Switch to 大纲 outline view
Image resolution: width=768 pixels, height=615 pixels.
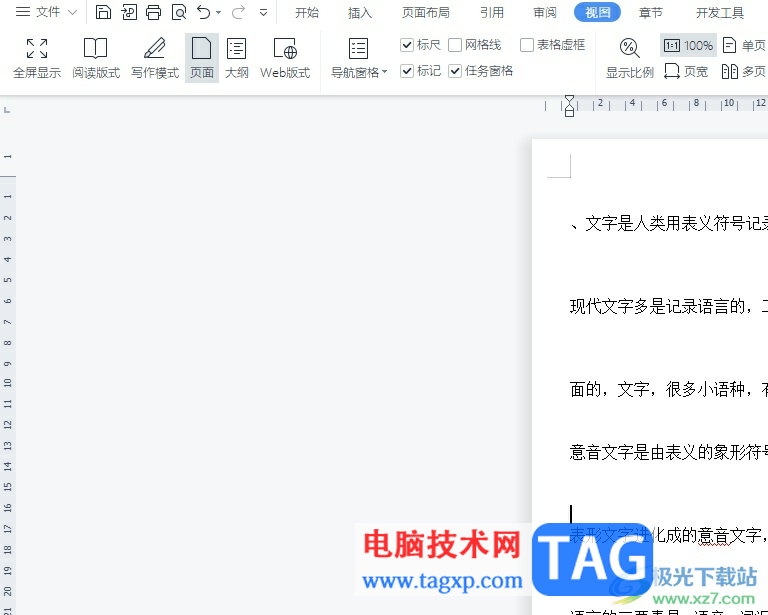click(237, 58)
